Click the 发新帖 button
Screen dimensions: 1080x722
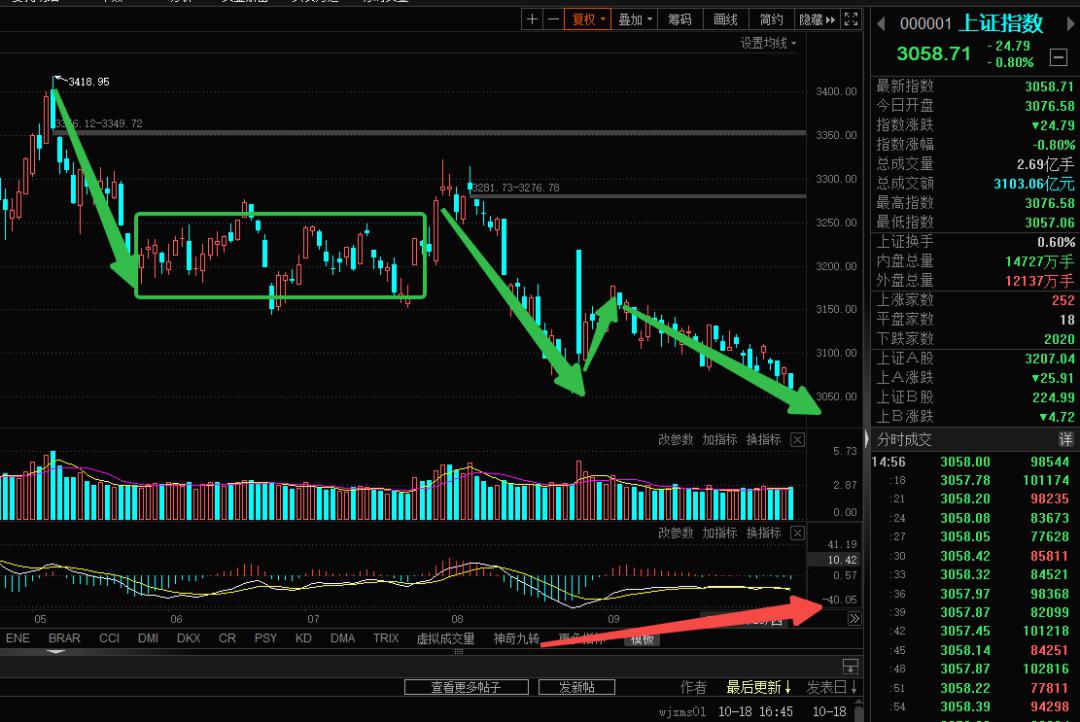coord(576,687)
